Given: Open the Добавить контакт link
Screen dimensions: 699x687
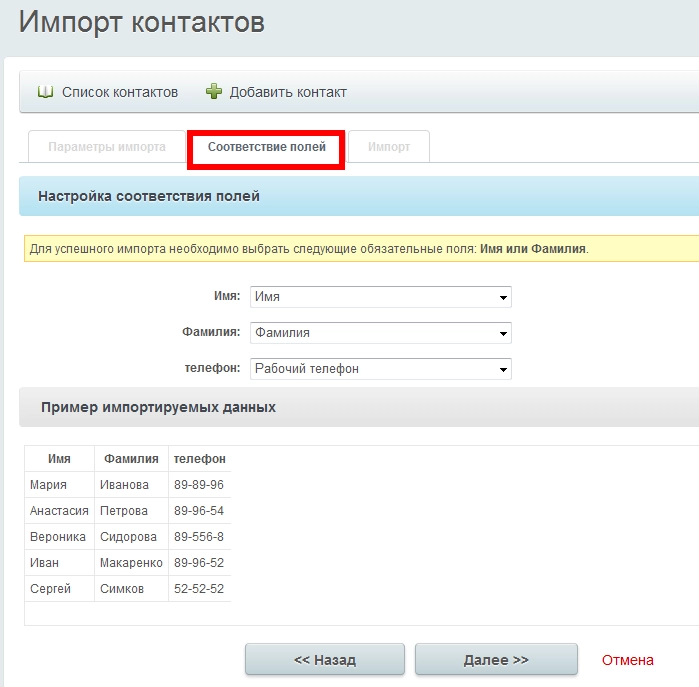Looking at the screenshot, I should pos(288,92).
